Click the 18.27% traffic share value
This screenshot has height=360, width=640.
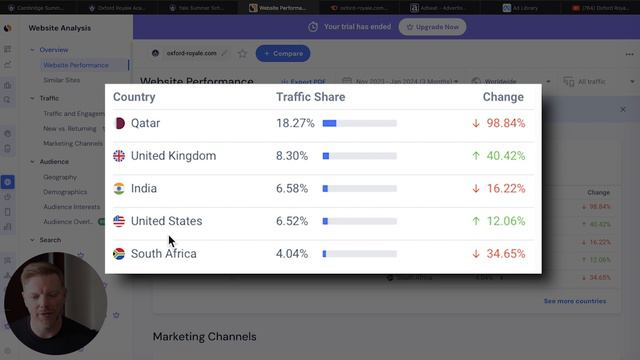(x=295, y=123)
